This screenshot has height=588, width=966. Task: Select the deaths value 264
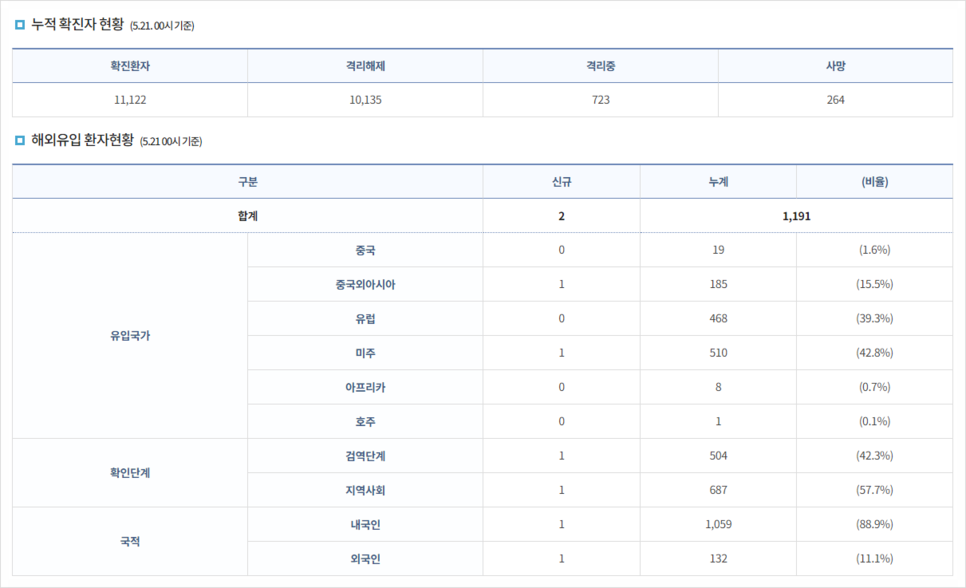(835, 100)
